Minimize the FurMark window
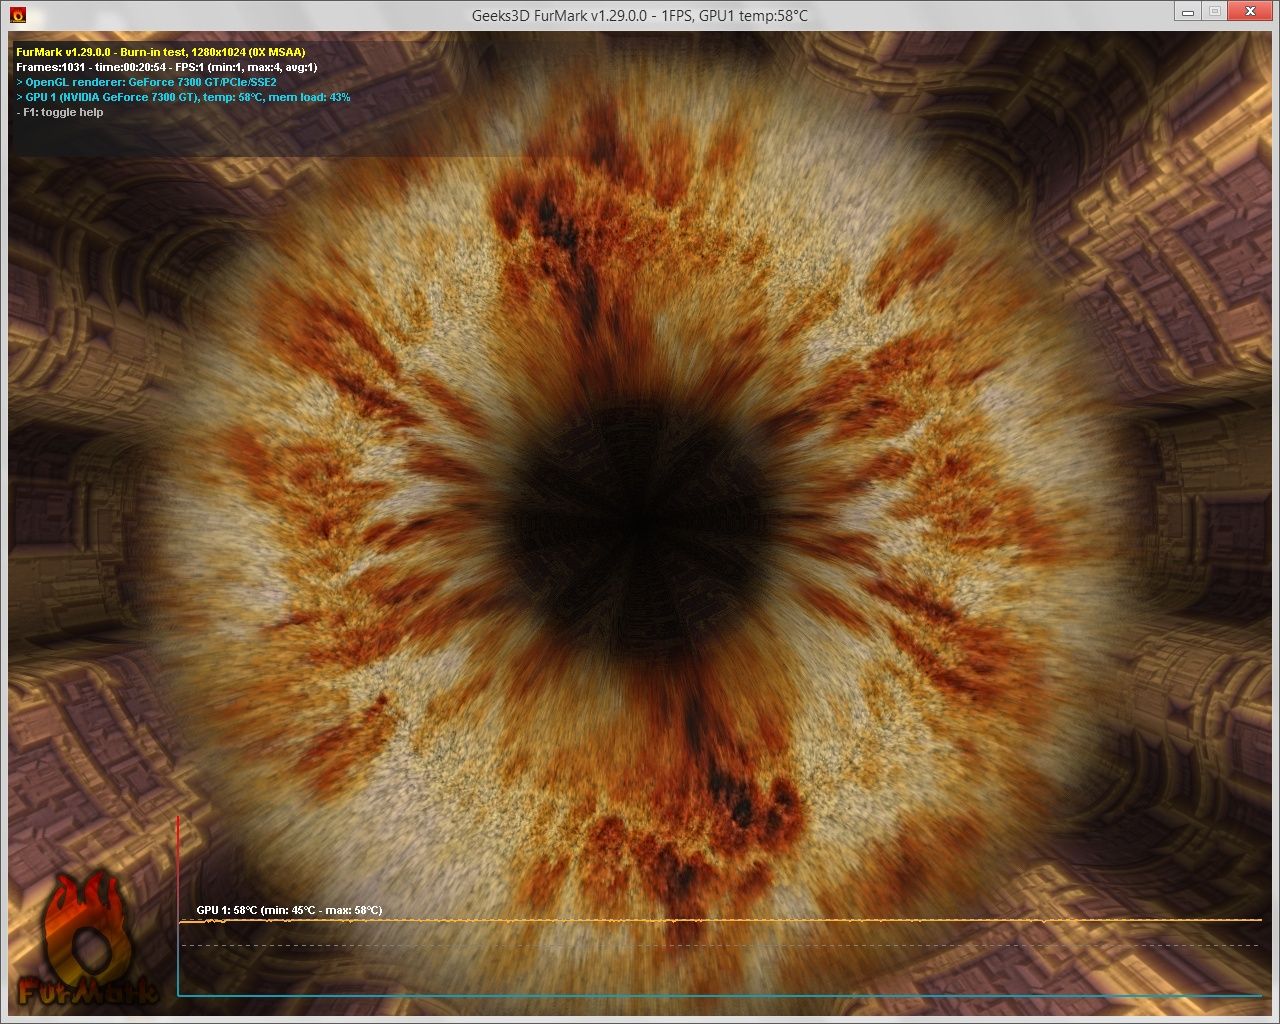The width and height of the screenshot is (1280, 1024). (x=1187, y=11)
